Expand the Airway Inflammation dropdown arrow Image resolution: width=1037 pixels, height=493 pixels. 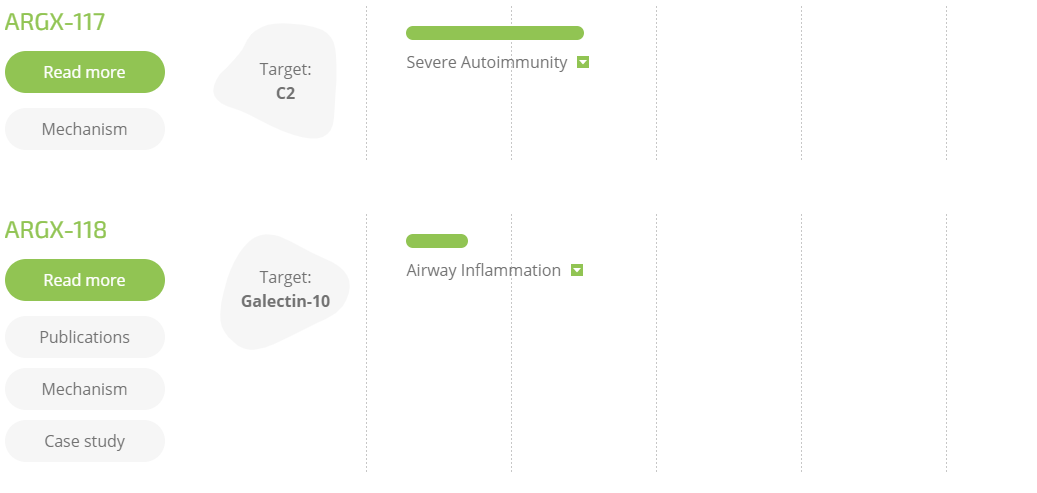[577, 270]
